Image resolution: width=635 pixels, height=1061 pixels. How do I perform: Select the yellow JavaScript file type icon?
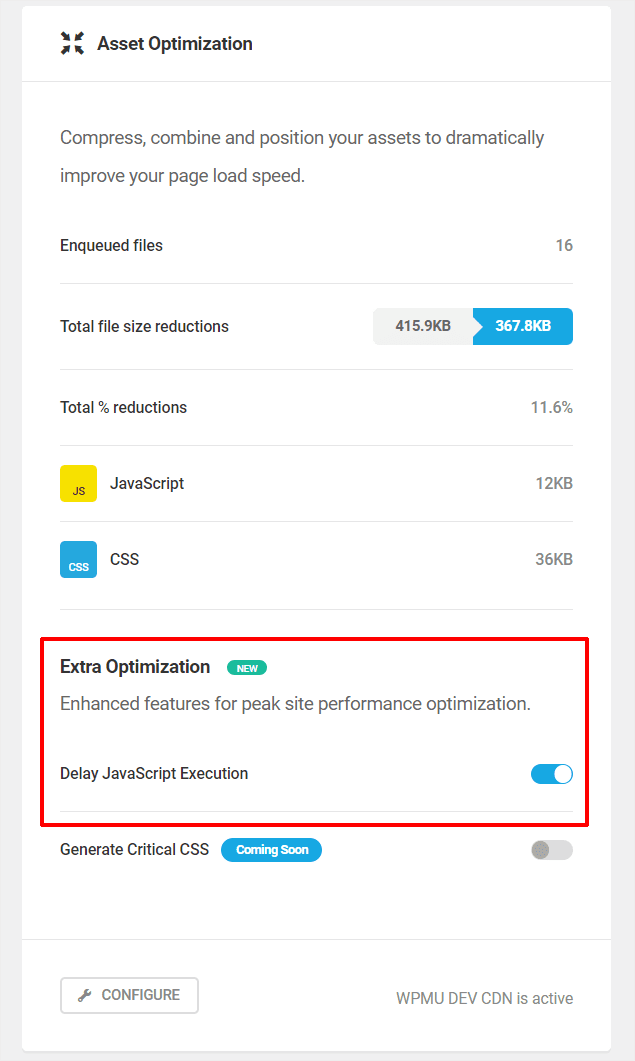click(x=78, y=483)
